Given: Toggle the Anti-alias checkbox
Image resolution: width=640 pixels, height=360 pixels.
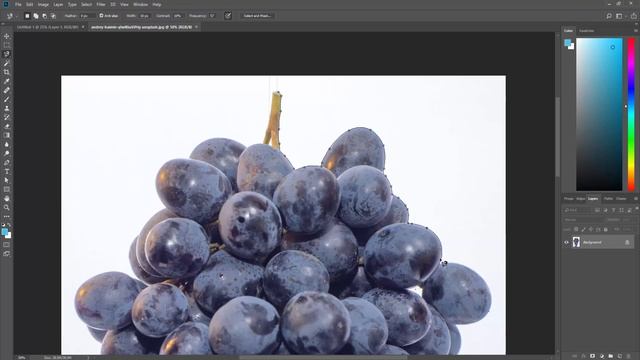Looking at the screenshot, I should click(x=101, y=16).
